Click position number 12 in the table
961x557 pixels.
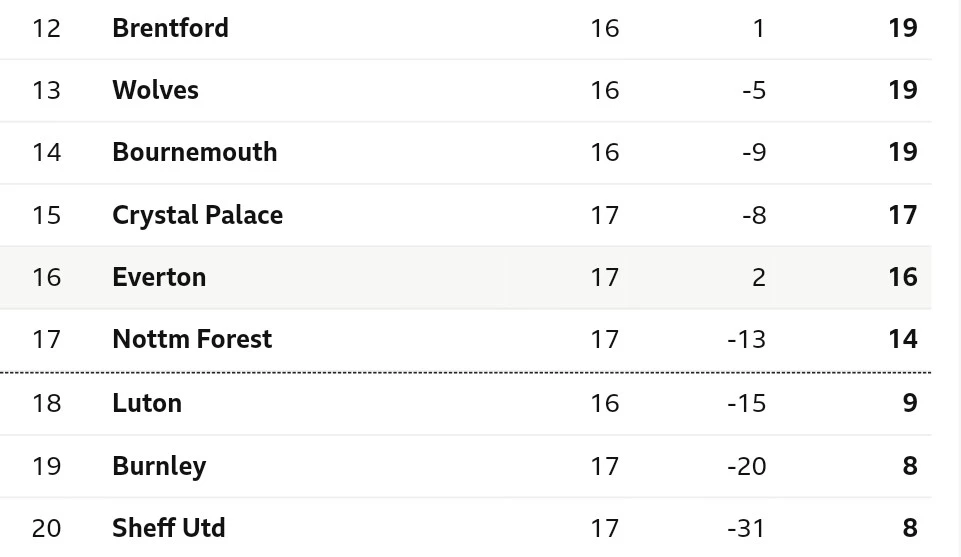[46, 28]
